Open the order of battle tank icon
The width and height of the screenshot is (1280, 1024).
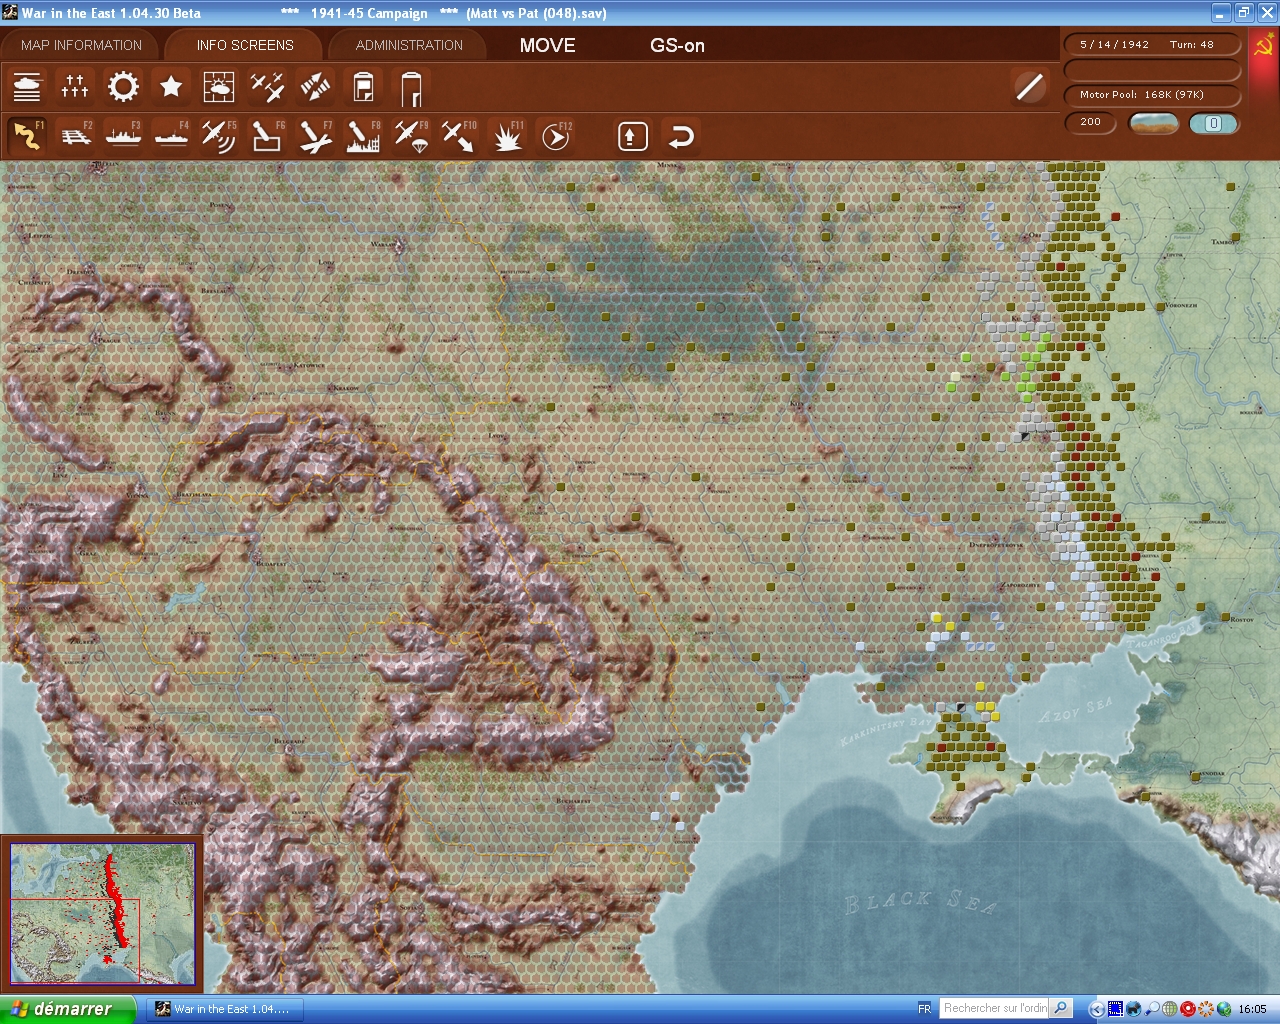click(x=27, y=87)
